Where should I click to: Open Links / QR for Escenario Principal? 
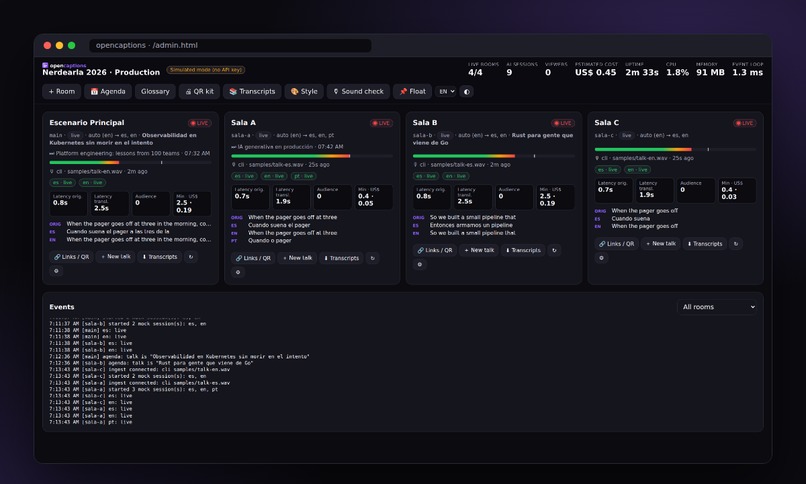tap(71, 256)
